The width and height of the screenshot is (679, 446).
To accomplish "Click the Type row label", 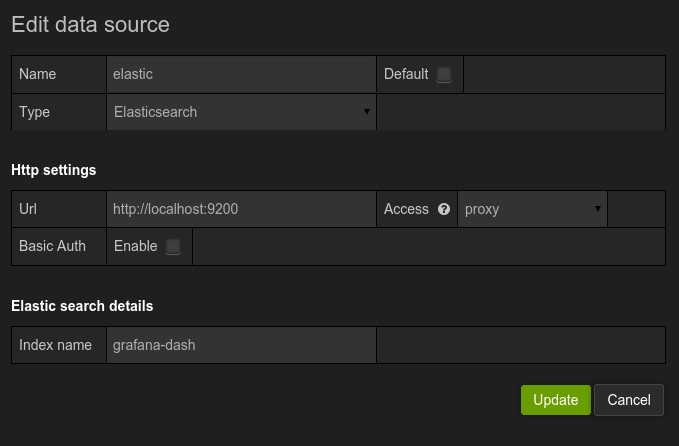I will [x=35, y=112].
